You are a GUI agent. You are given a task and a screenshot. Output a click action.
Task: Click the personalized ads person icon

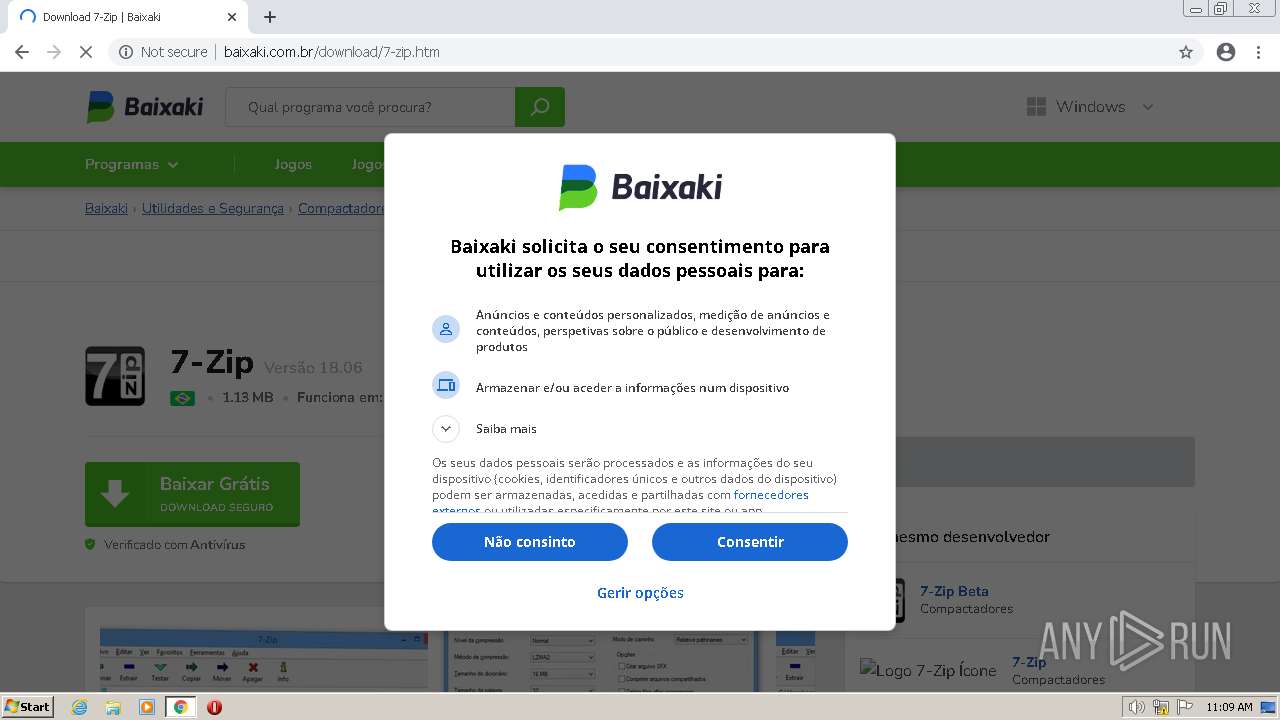pyautogui.click(x=446, y=329)
